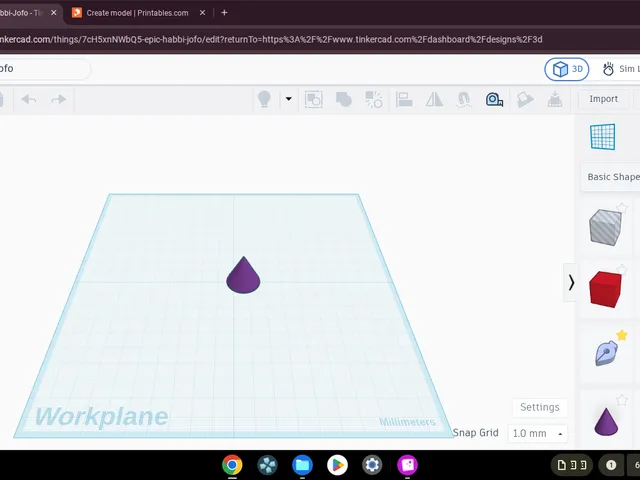This screenshot has height=480, width=640.
Task: Collapse the shapes panel with the chevron
Action: [x=571, y=282]
